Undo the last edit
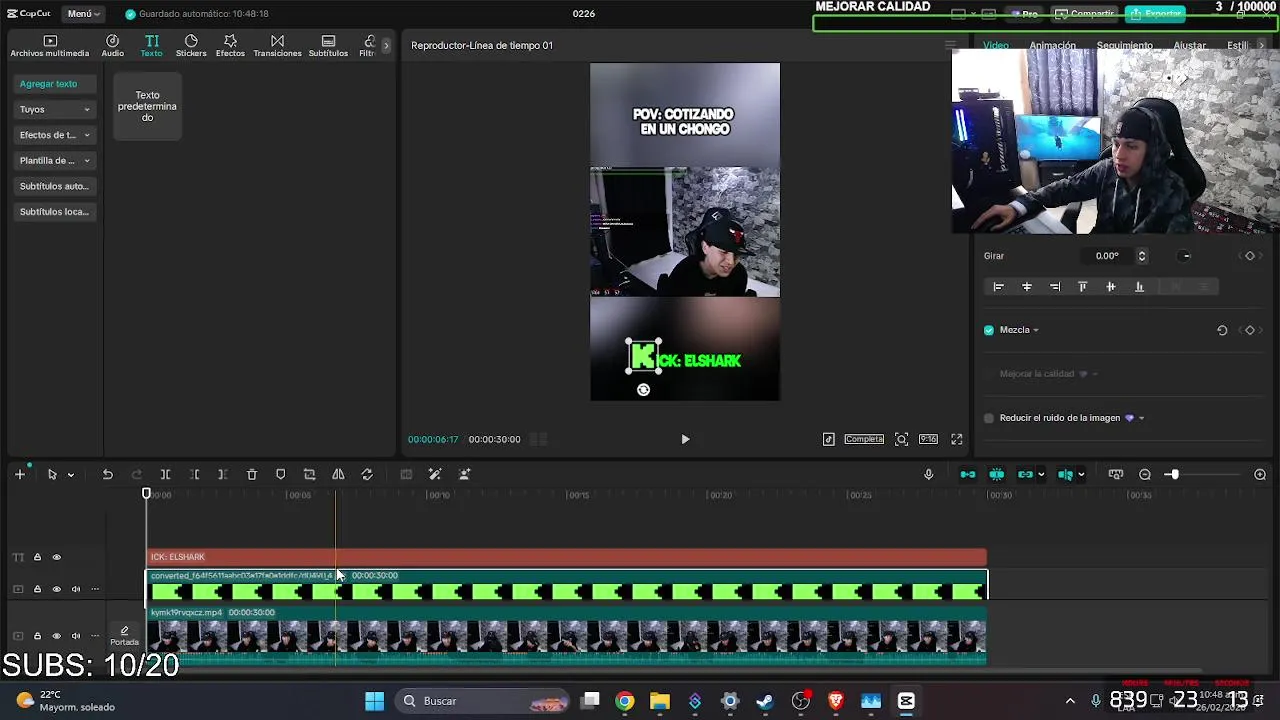Image resolution: width=1280 pixels, height=720 pixels. click(x=107, y=474)
